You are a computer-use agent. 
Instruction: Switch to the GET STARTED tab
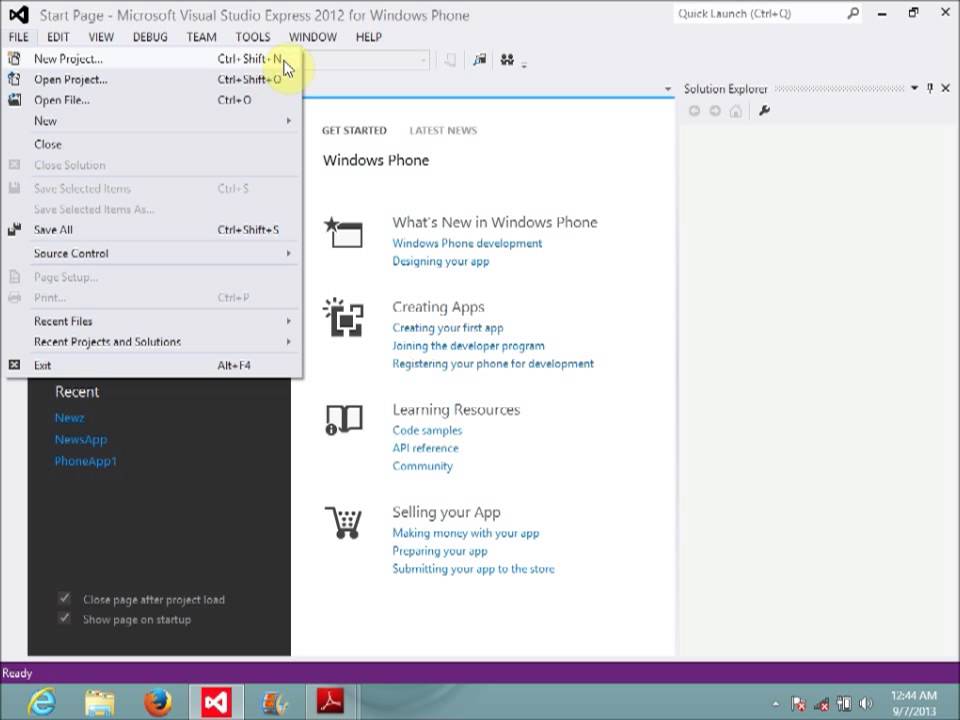click(354, 130)
